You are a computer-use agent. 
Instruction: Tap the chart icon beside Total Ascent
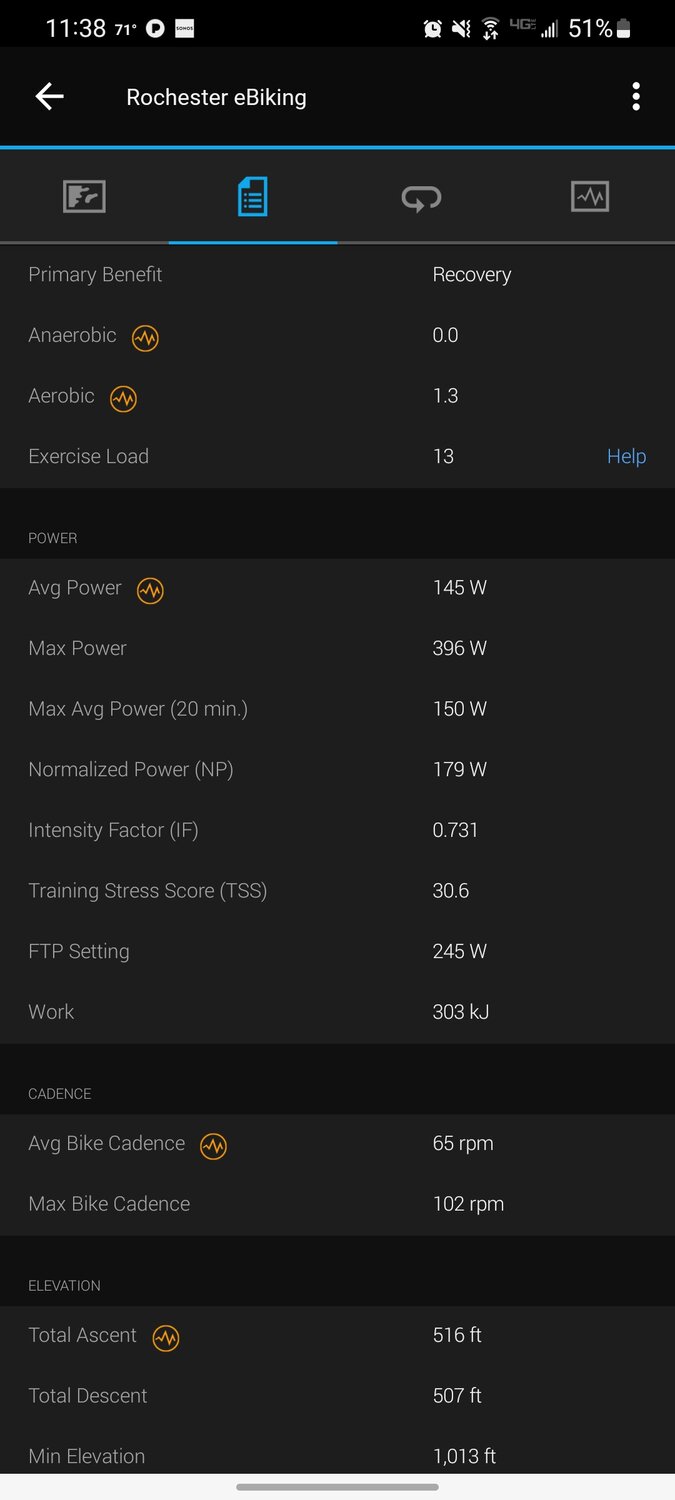click(166, 1337)
